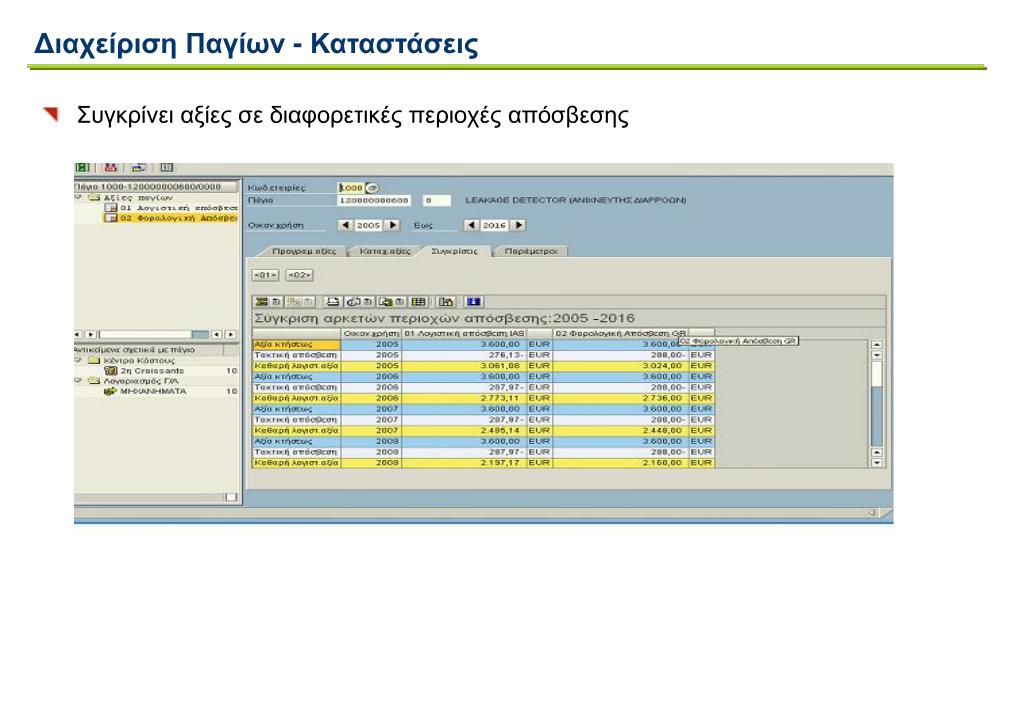Click the graphic chart icon in grid toolbar
Image resolution: width=1023 pixels, height=708 pixels.
[x=446, y=301]
